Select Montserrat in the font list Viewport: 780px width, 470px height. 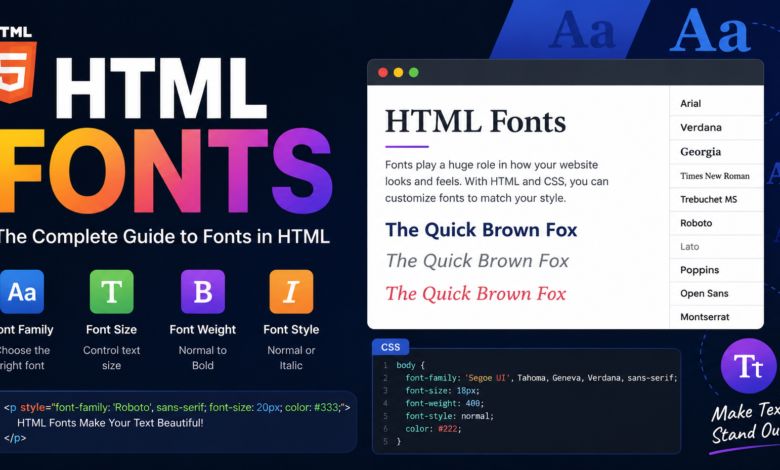click(716, 317)
